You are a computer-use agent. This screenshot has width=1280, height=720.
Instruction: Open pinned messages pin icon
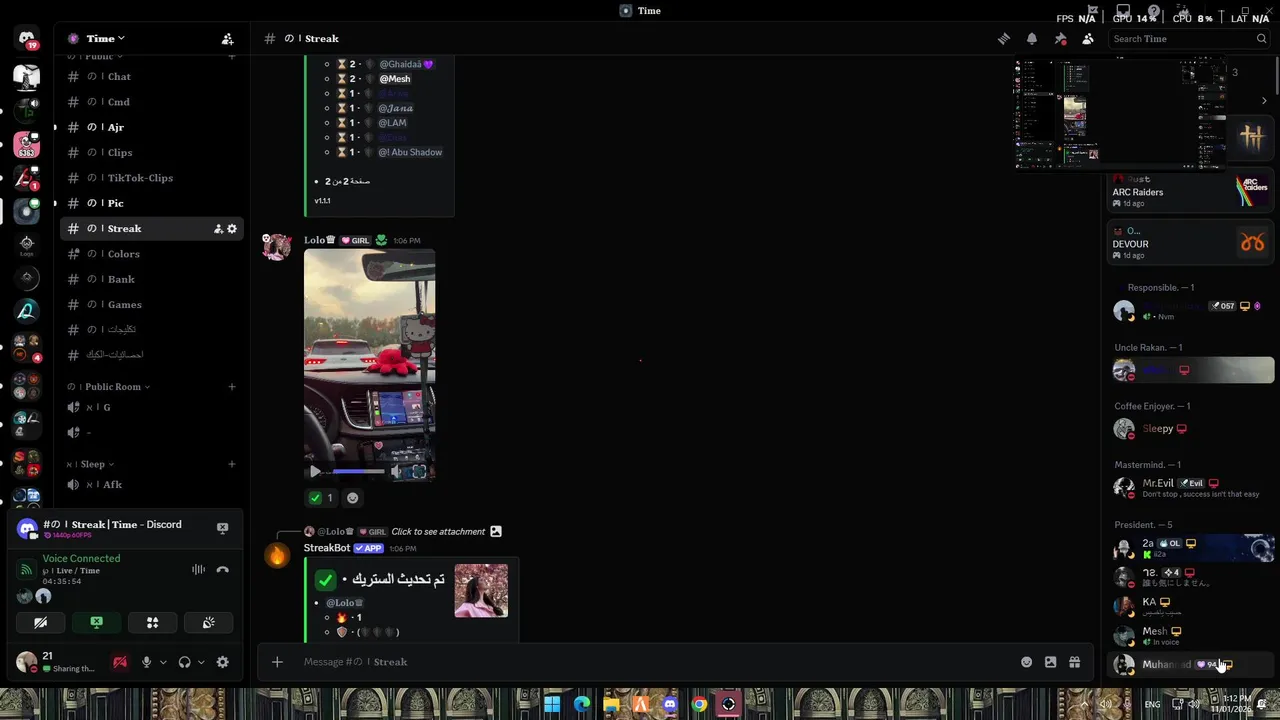coord(1060,39)
